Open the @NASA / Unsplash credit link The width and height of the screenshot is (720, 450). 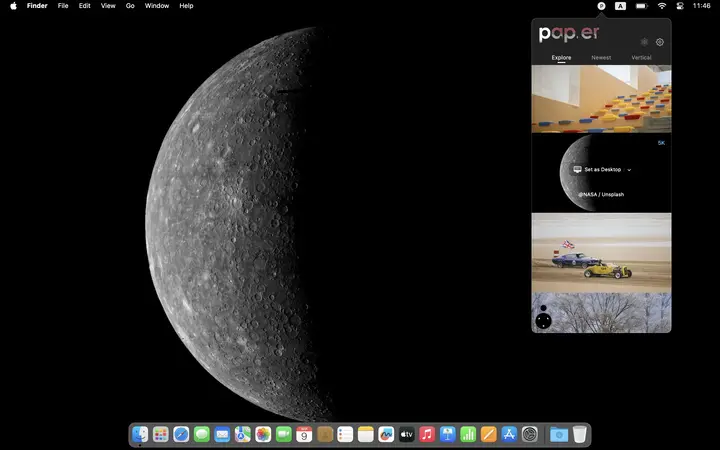tap(601, 194)
